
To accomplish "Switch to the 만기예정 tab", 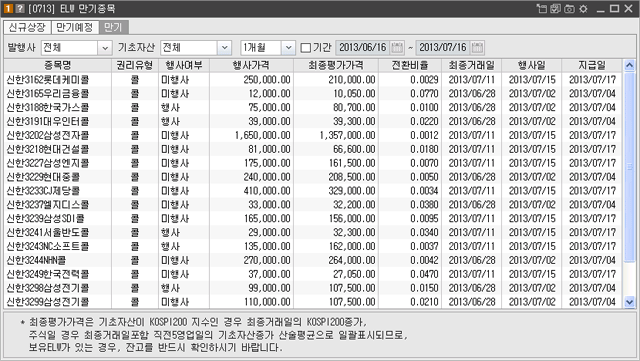I will pos(75,27).
